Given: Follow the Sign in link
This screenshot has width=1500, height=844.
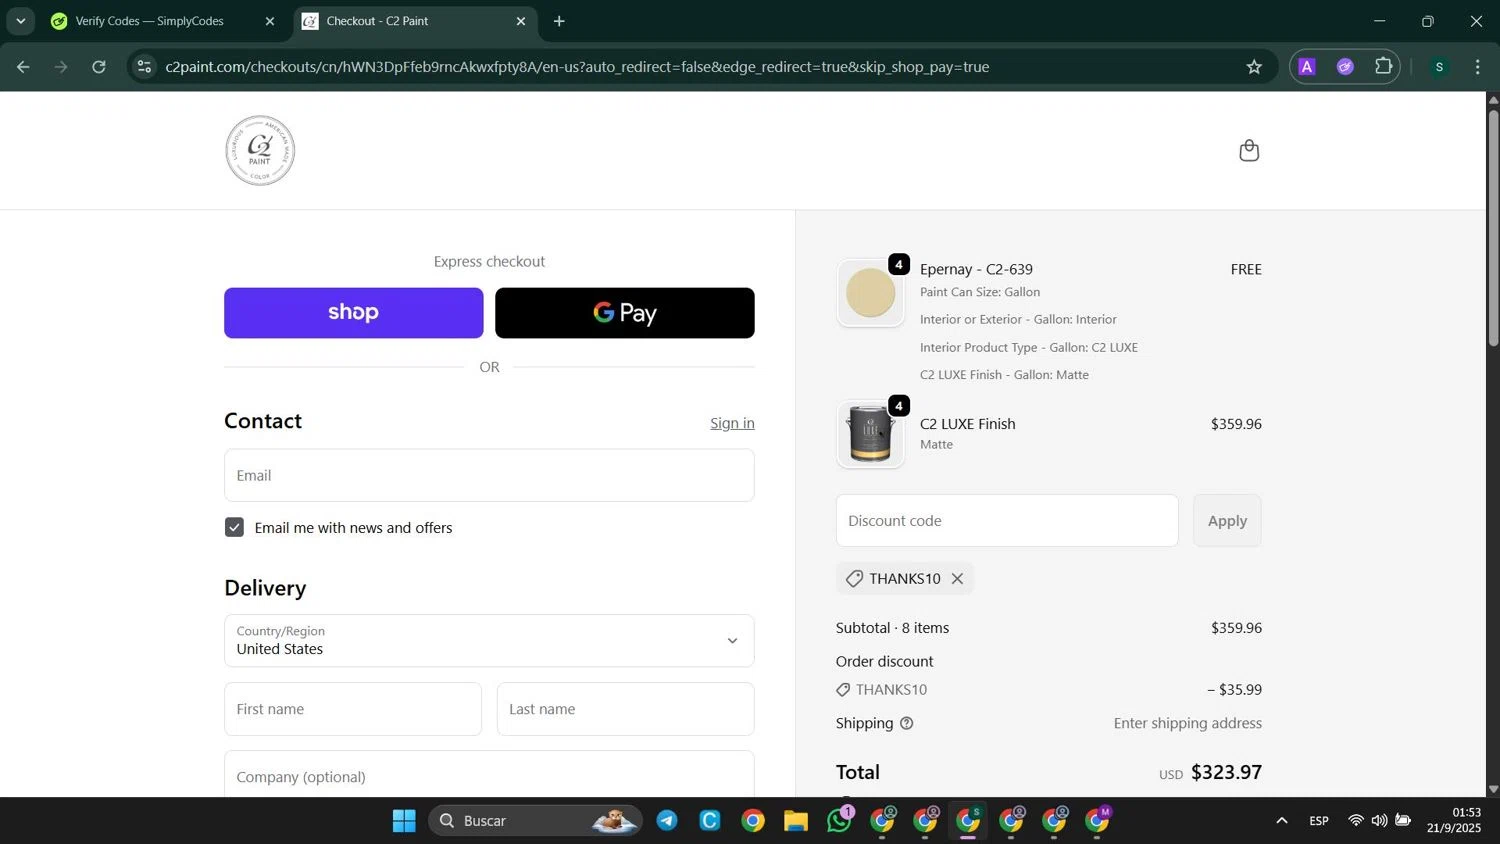Looking at the screenshot, I should 732,423.
